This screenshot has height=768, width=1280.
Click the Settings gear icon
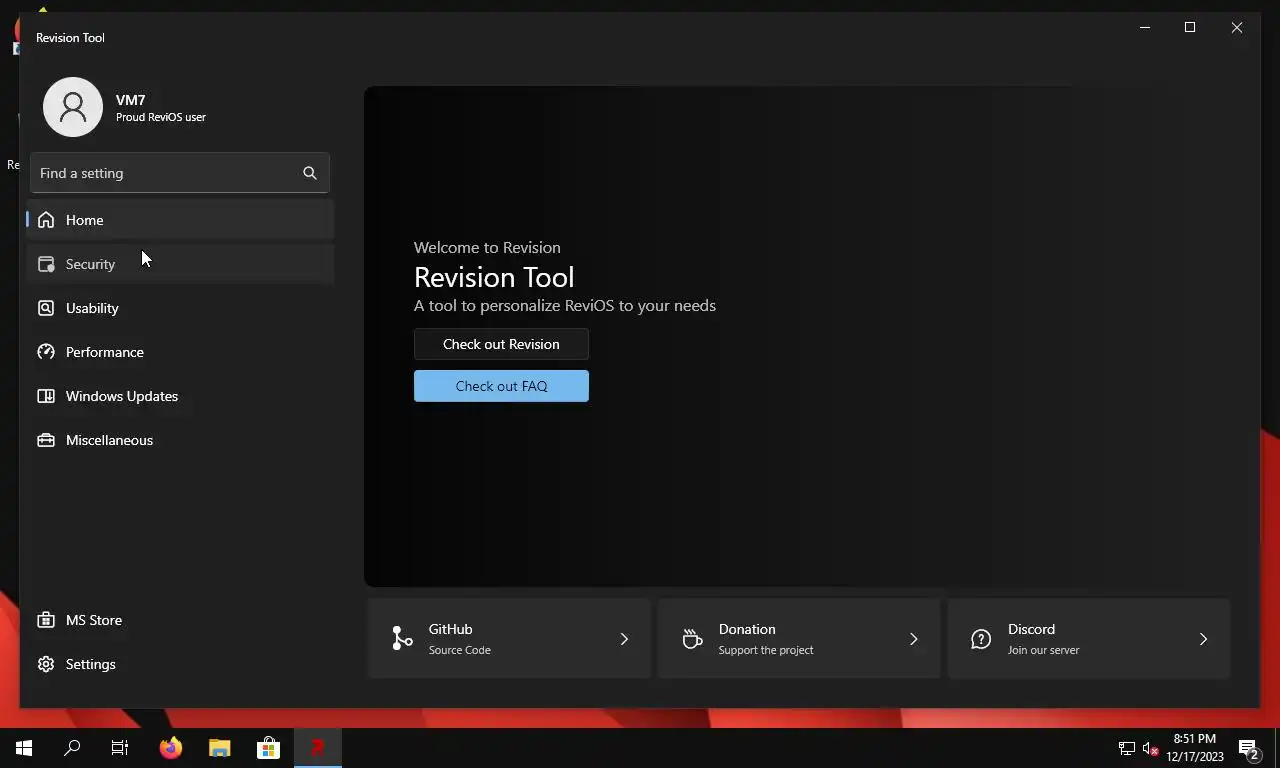[46, 664]
